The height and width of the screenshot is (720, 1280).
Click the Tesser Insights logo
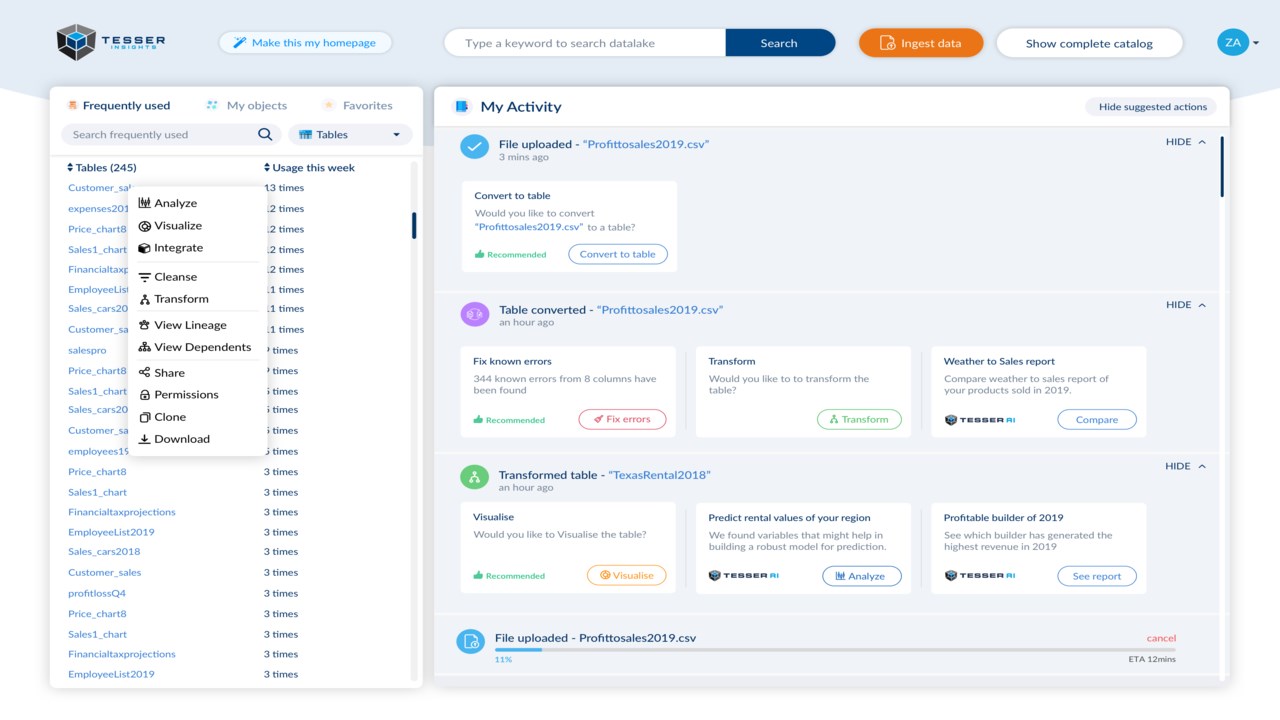pos(111,42)
